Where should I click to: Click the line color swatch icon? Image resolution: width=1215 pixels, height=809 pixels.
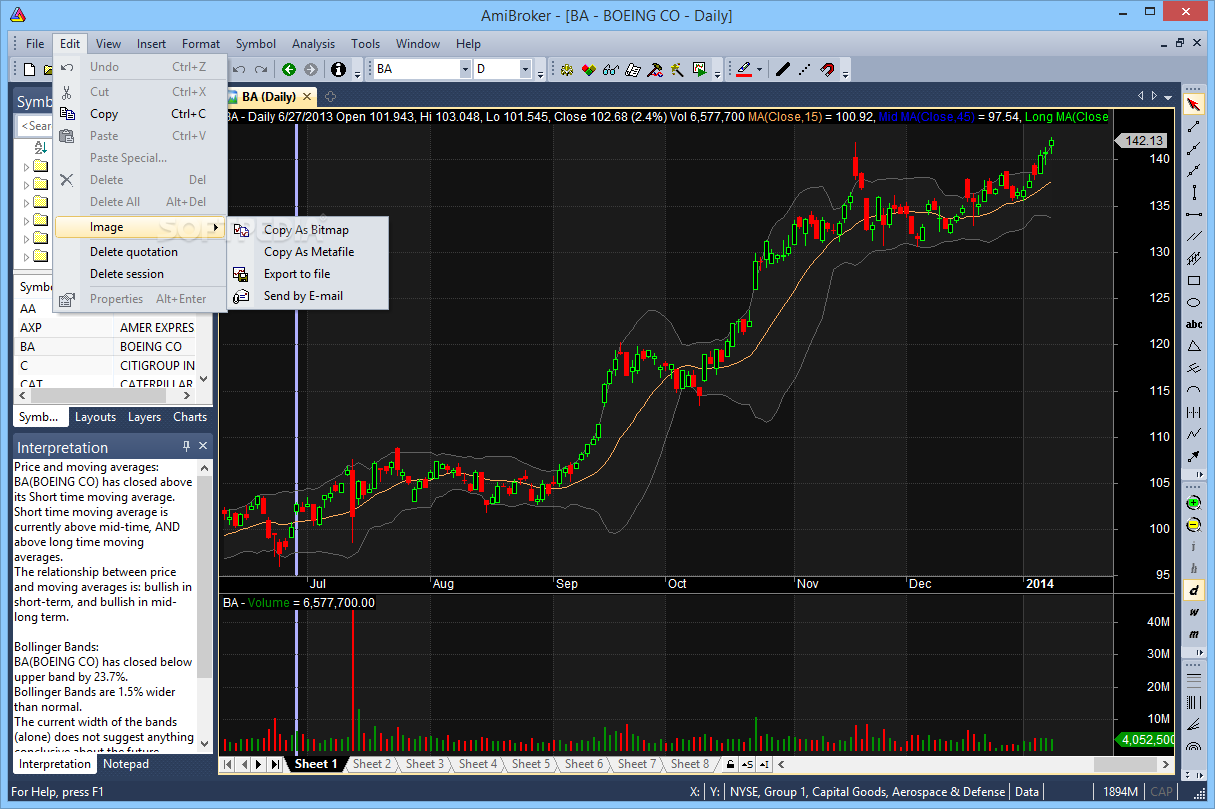coord(743,69)
